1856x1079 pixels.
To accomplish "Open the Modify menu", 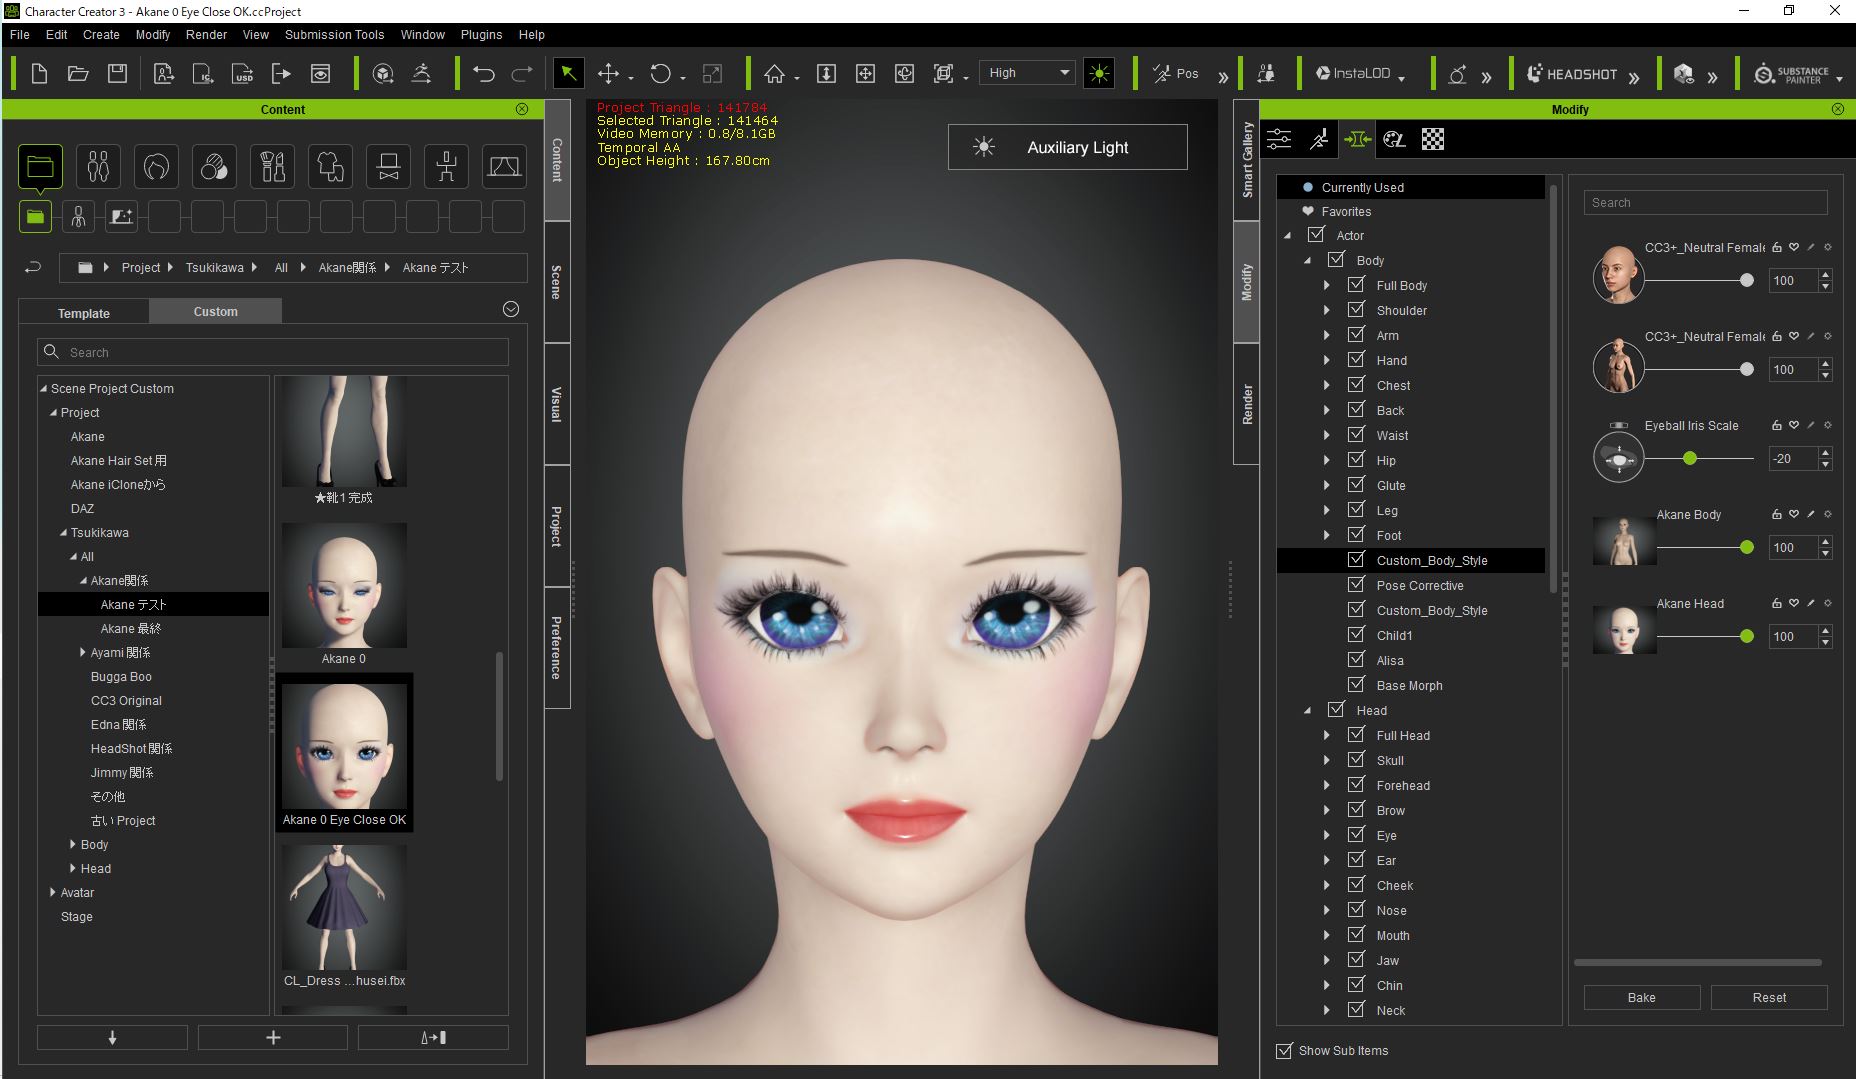I will 152,34.
